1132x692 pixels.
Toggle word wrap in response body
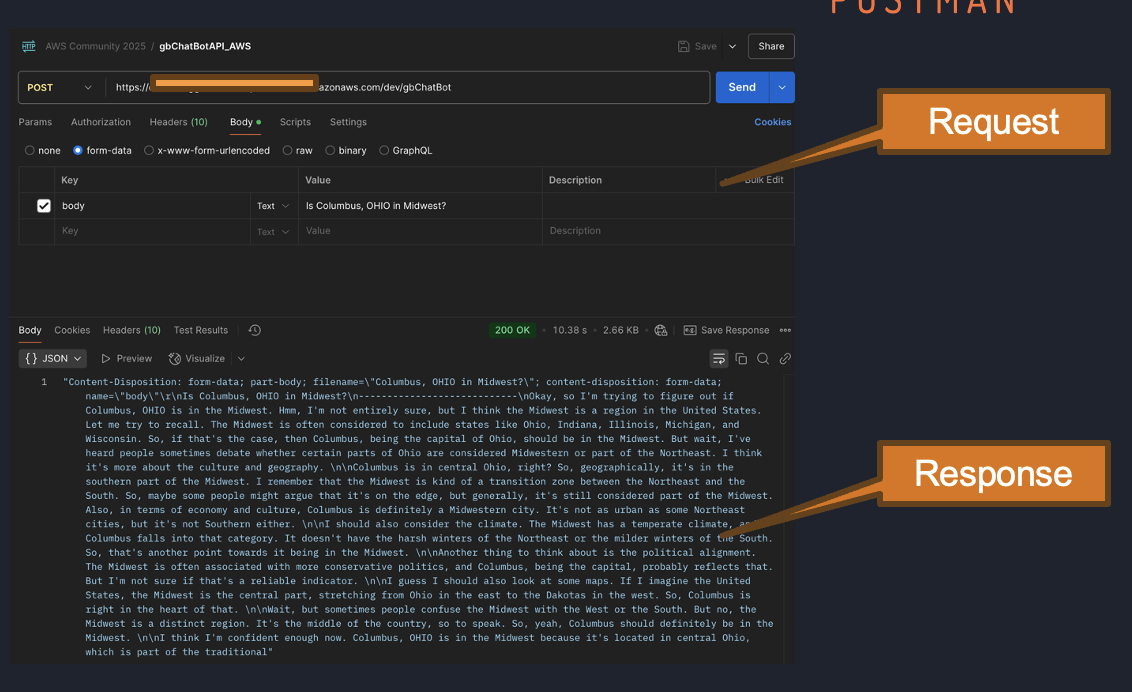(718, 359)
